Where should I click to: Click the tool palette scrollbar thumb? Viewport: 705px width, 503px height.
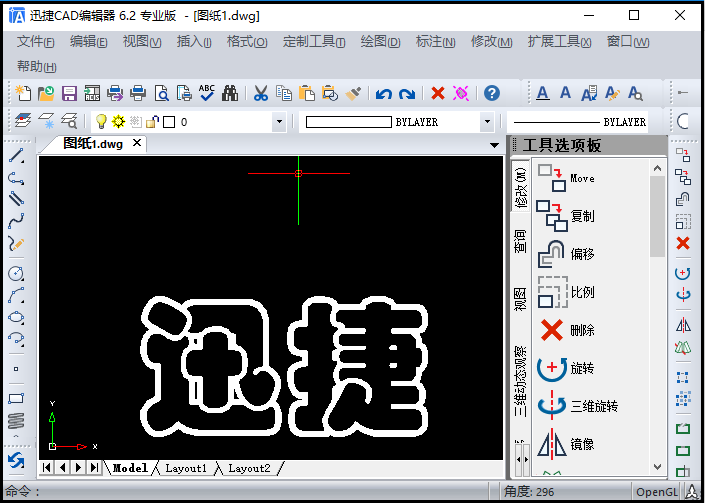(x=657, y=216)
